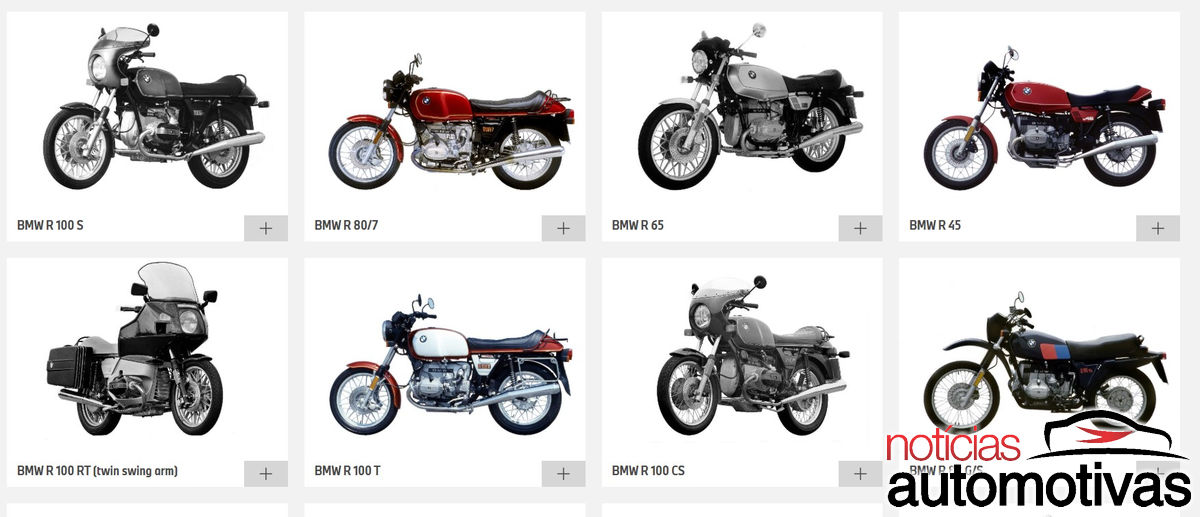Viewport: 1200px width, 517px height.
Task: Select the BMW R 100 S title link
Action: [50, 225]
